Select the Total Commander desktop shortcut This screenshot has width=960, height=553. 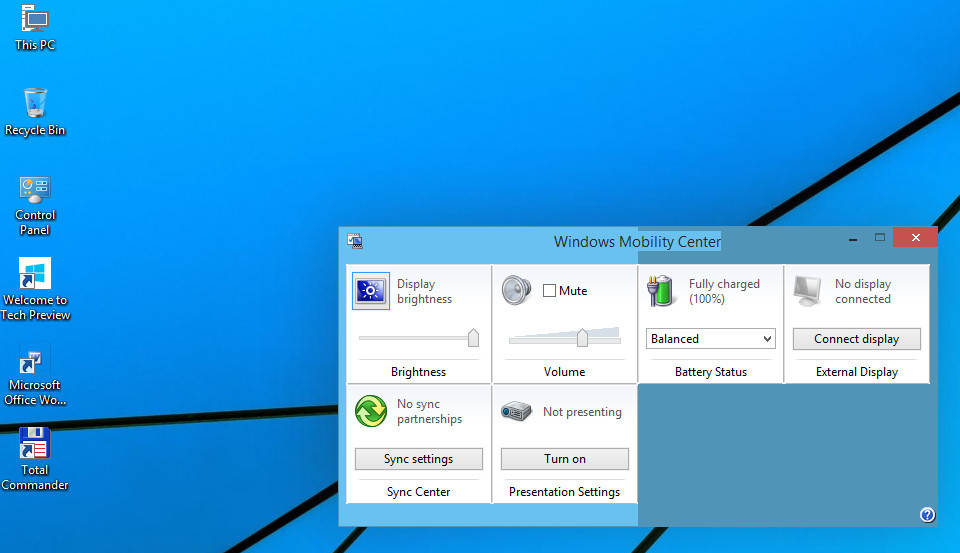(x=35, y=443)
